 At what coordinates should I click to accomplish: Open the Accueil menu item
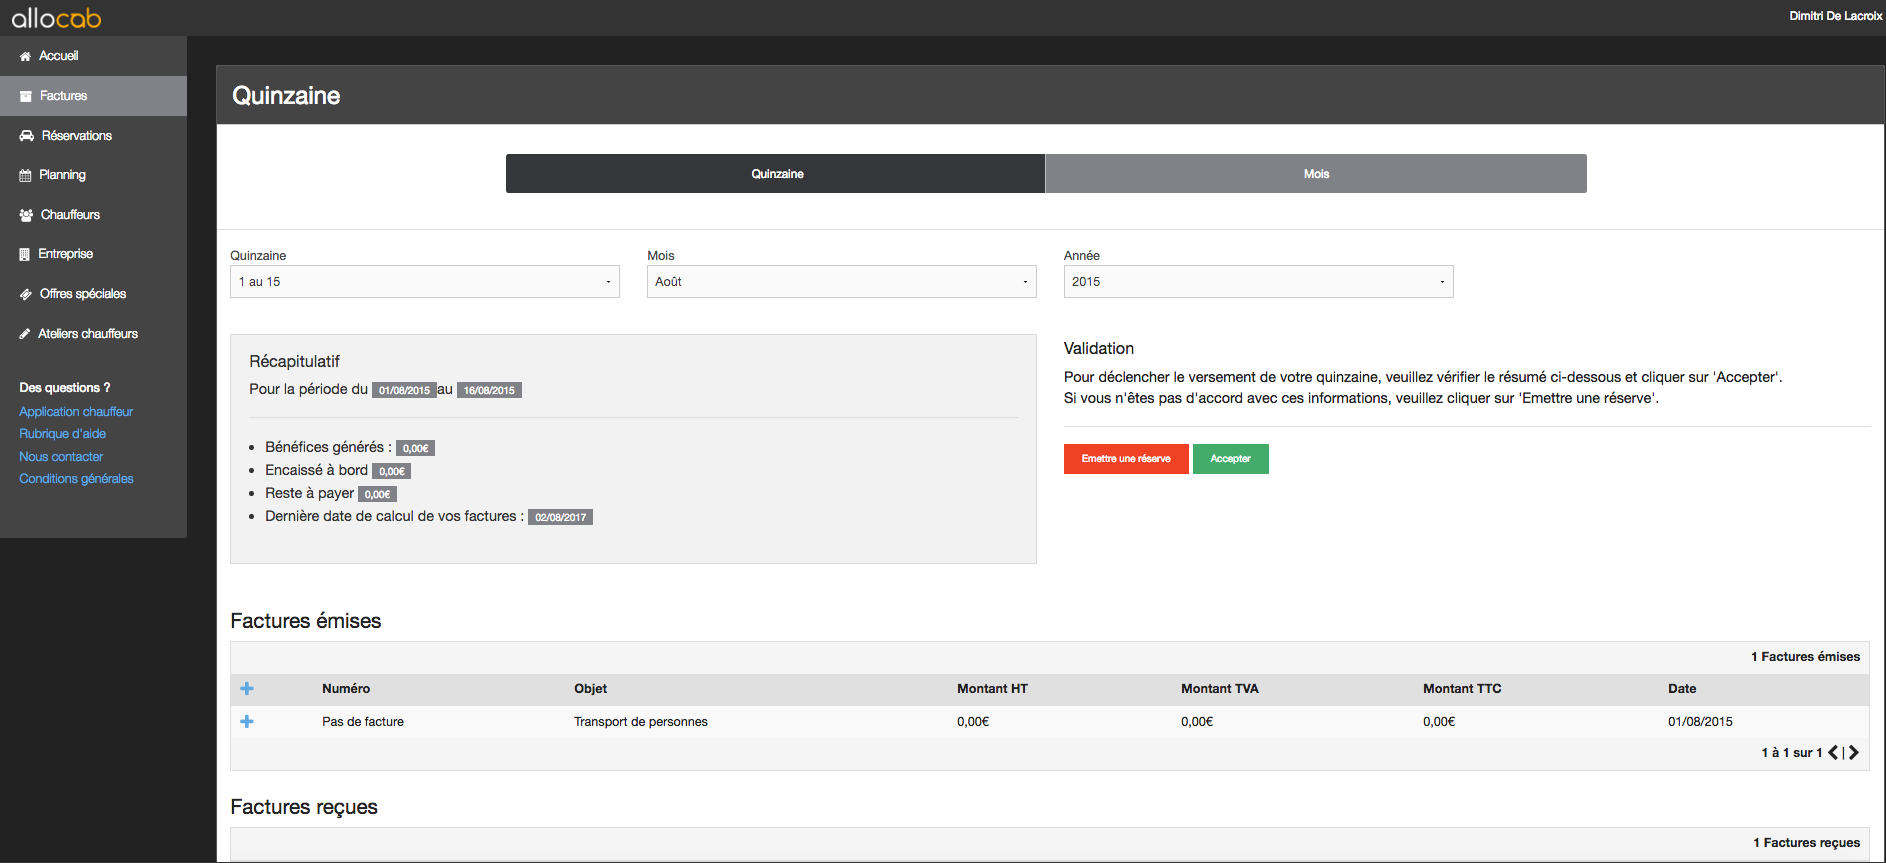(93, 56)
